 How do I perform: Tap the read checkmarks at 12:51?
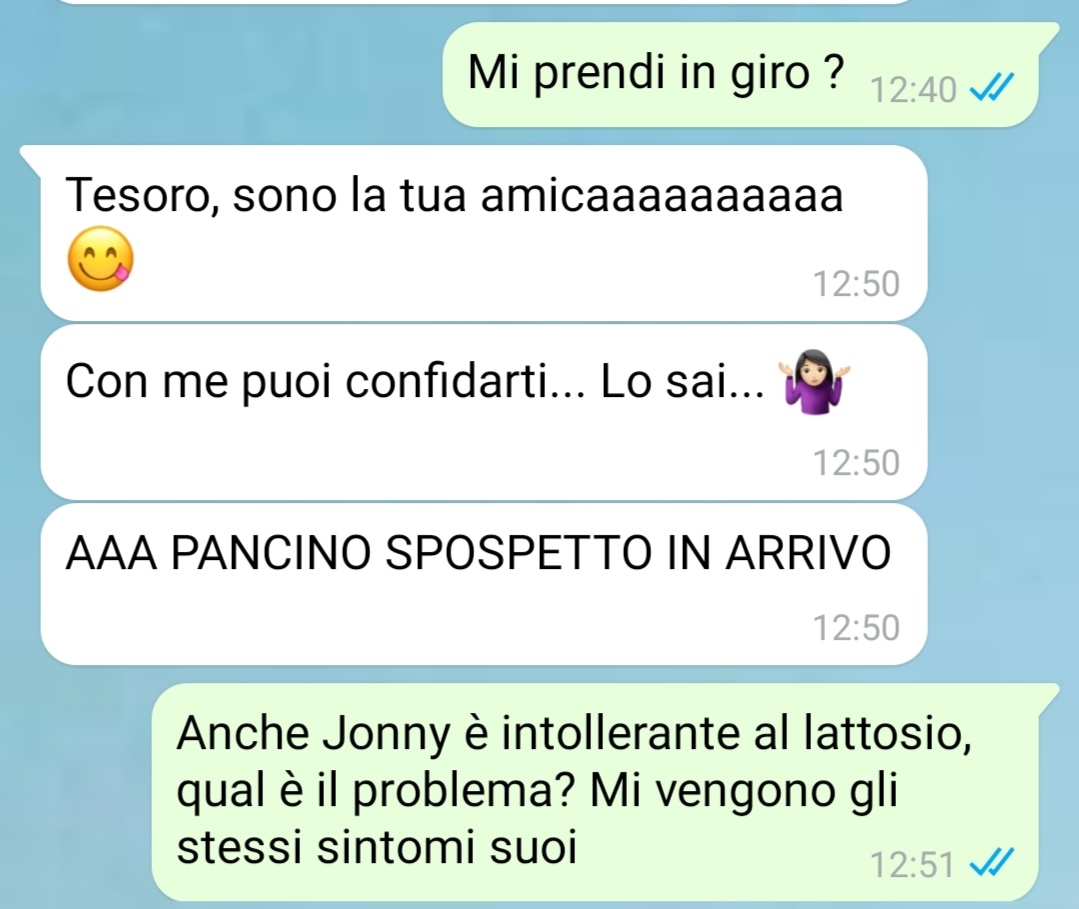click(992, 864)
